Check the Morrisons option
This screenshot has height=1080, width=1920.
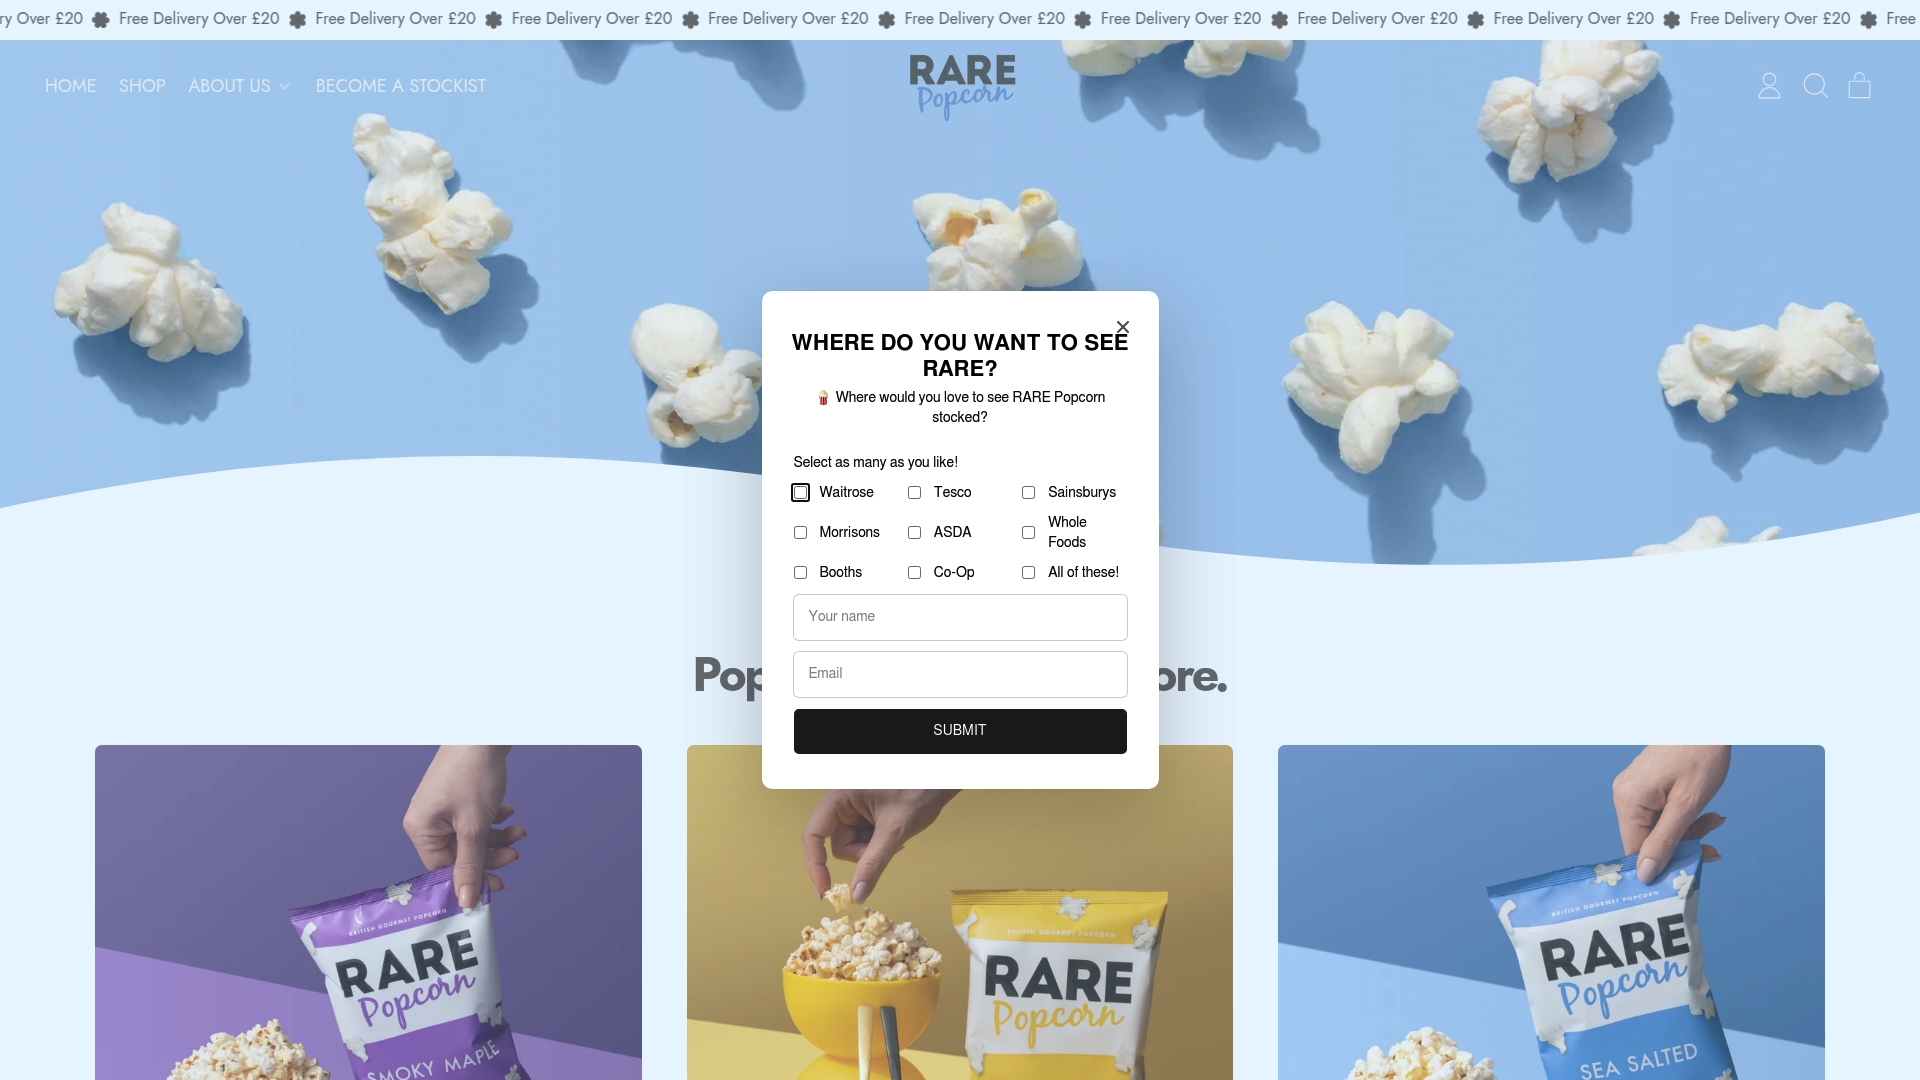coord(800,533)
